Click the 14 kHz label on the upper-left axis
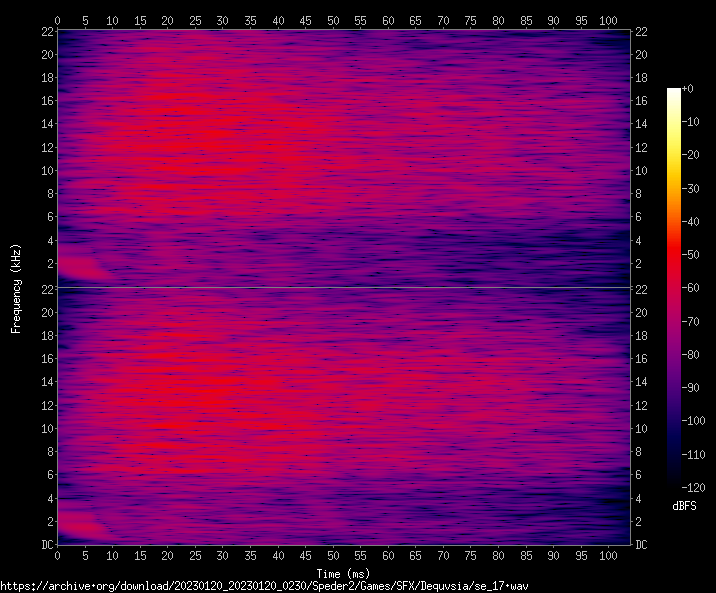 tap(46, 125)
